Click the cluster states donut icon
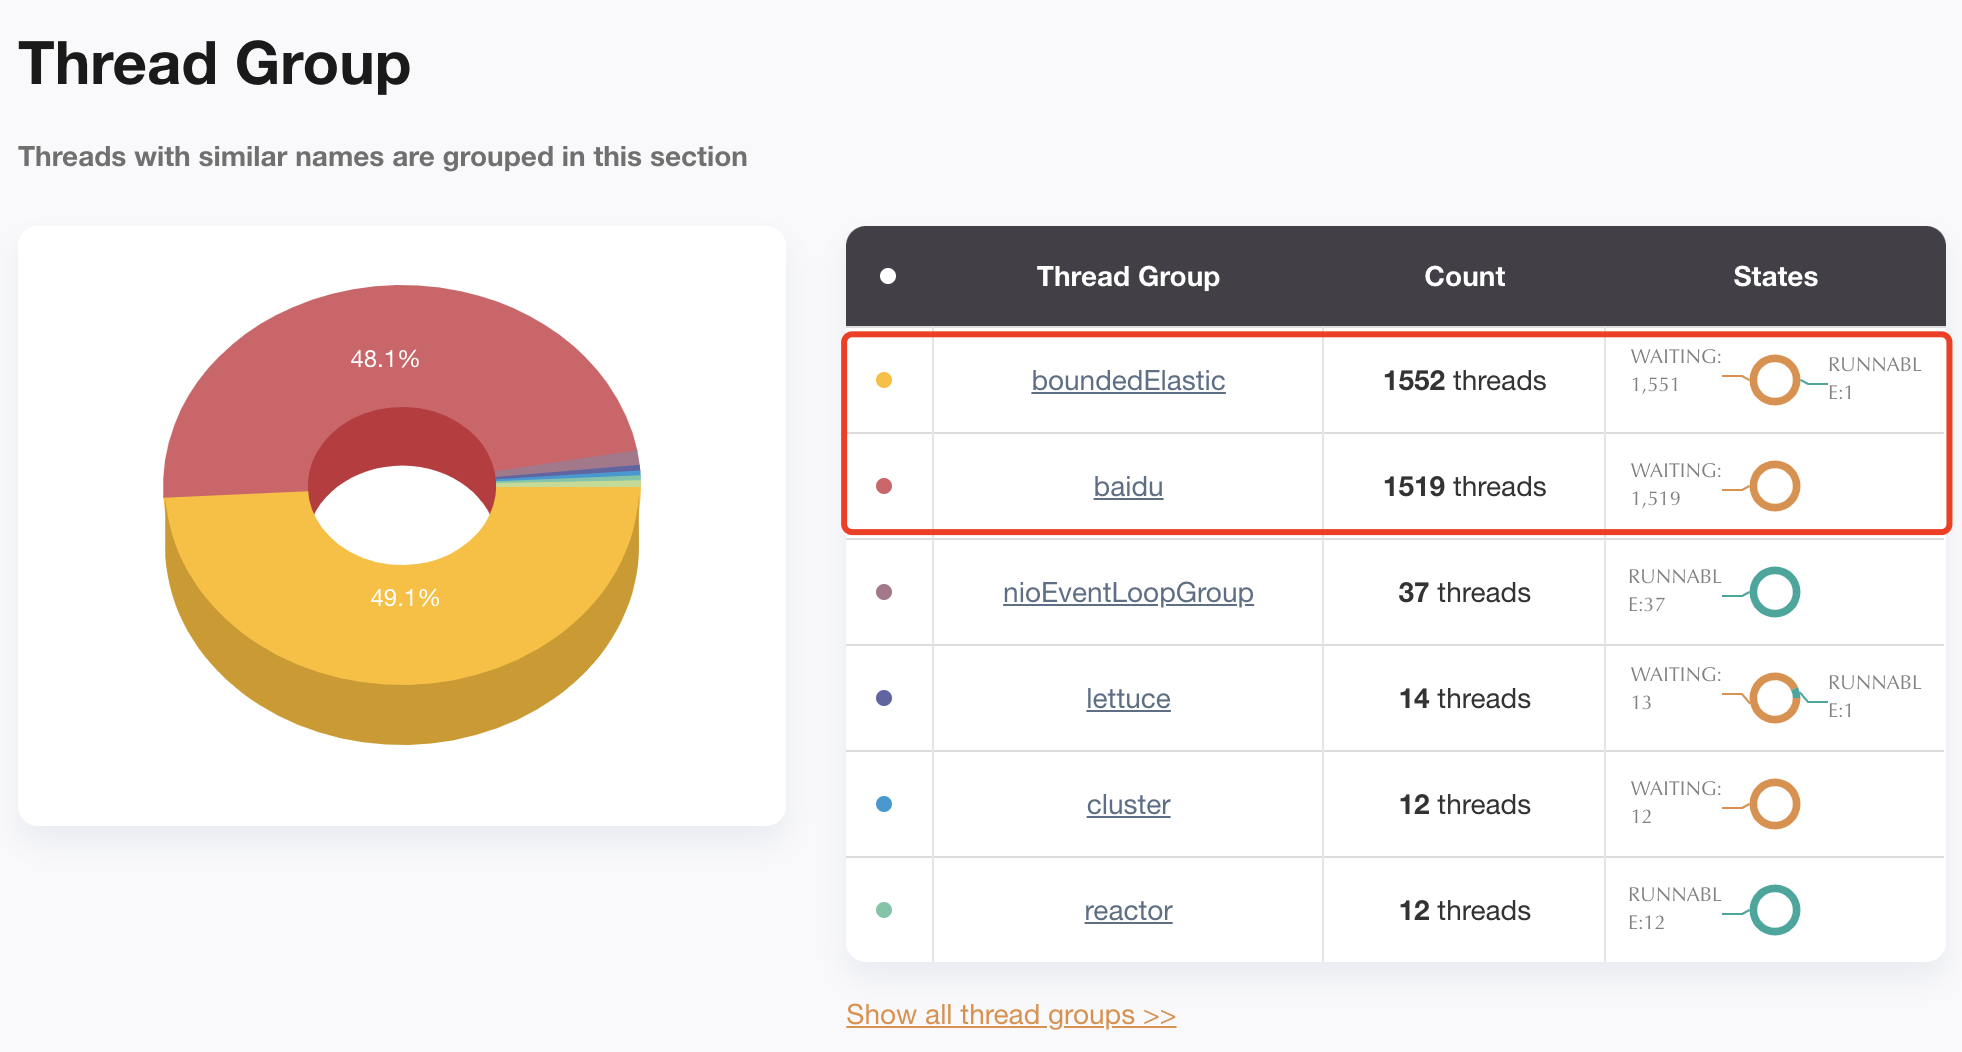1962x1052 pixels. [x=1775, y=804]
